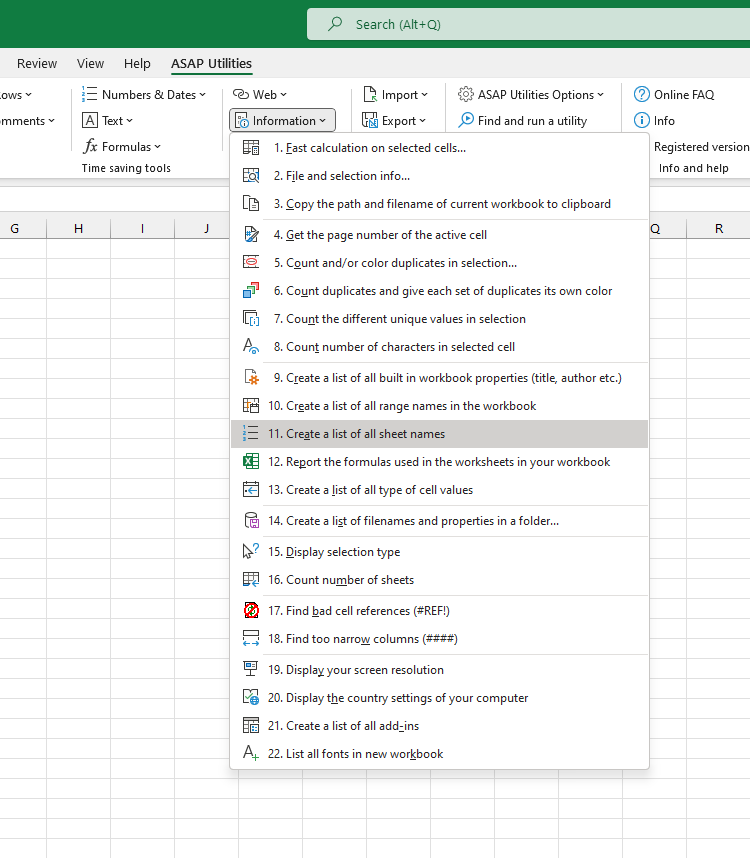The height and width of the screenshot is (858, 750).
Task: Choose Count number of sheets
Action: [439, 579]
